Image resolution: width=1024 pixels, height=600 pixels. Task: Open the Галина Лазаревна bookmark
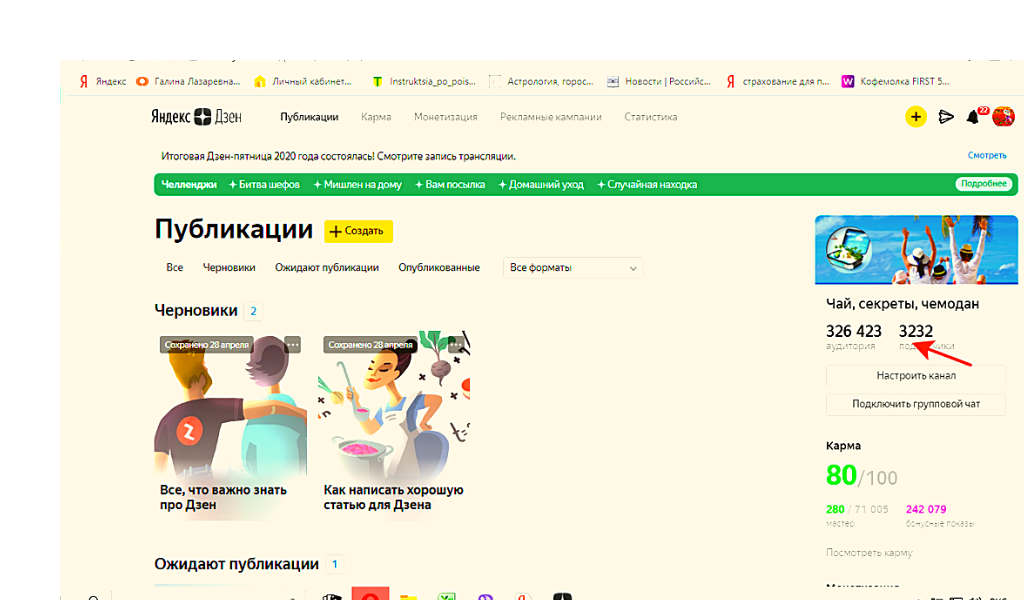click(188, 82)
